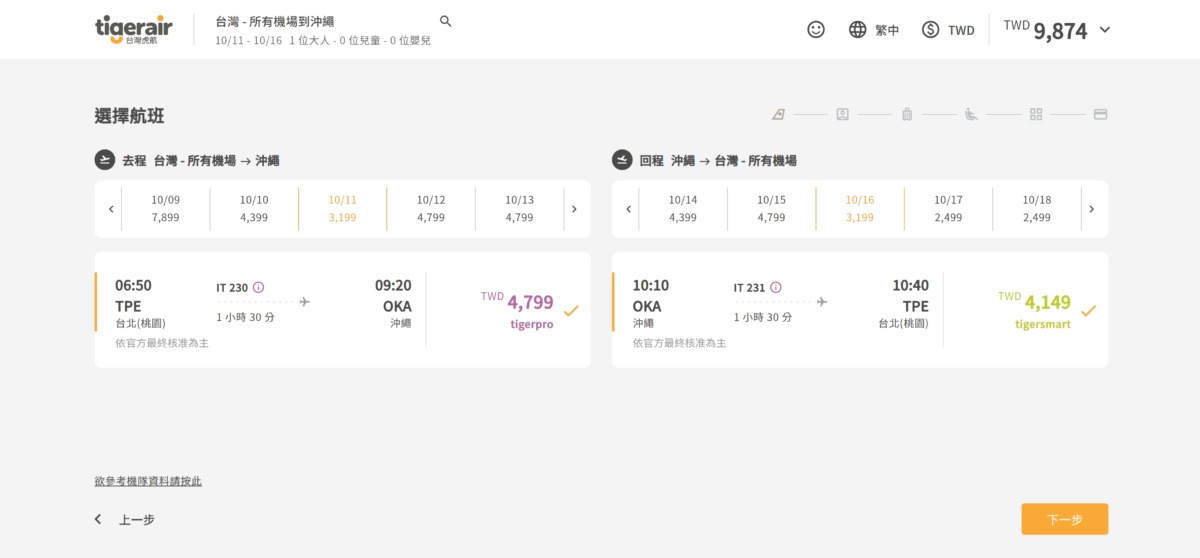Select outbound date 10/10 priced 4,399
The image size is (1200, 558).
point(254,209)
